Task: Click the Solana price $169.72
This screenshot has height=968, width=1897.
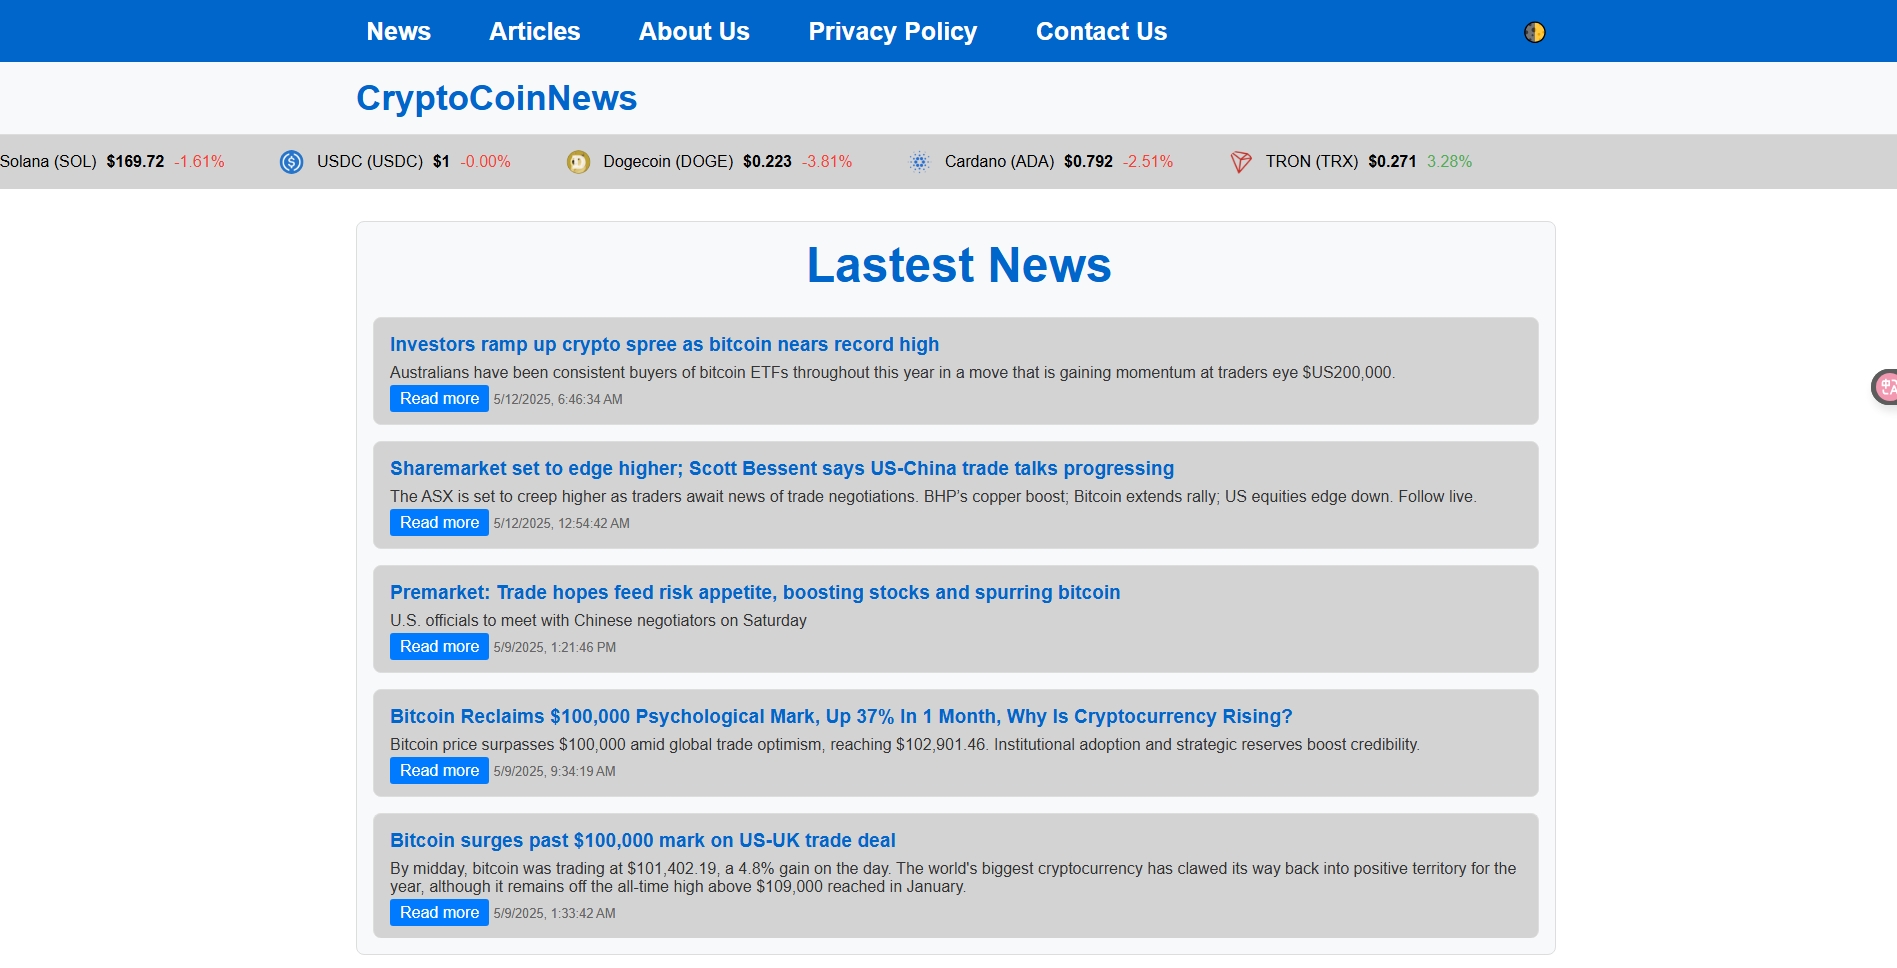Action: point(135,161)
